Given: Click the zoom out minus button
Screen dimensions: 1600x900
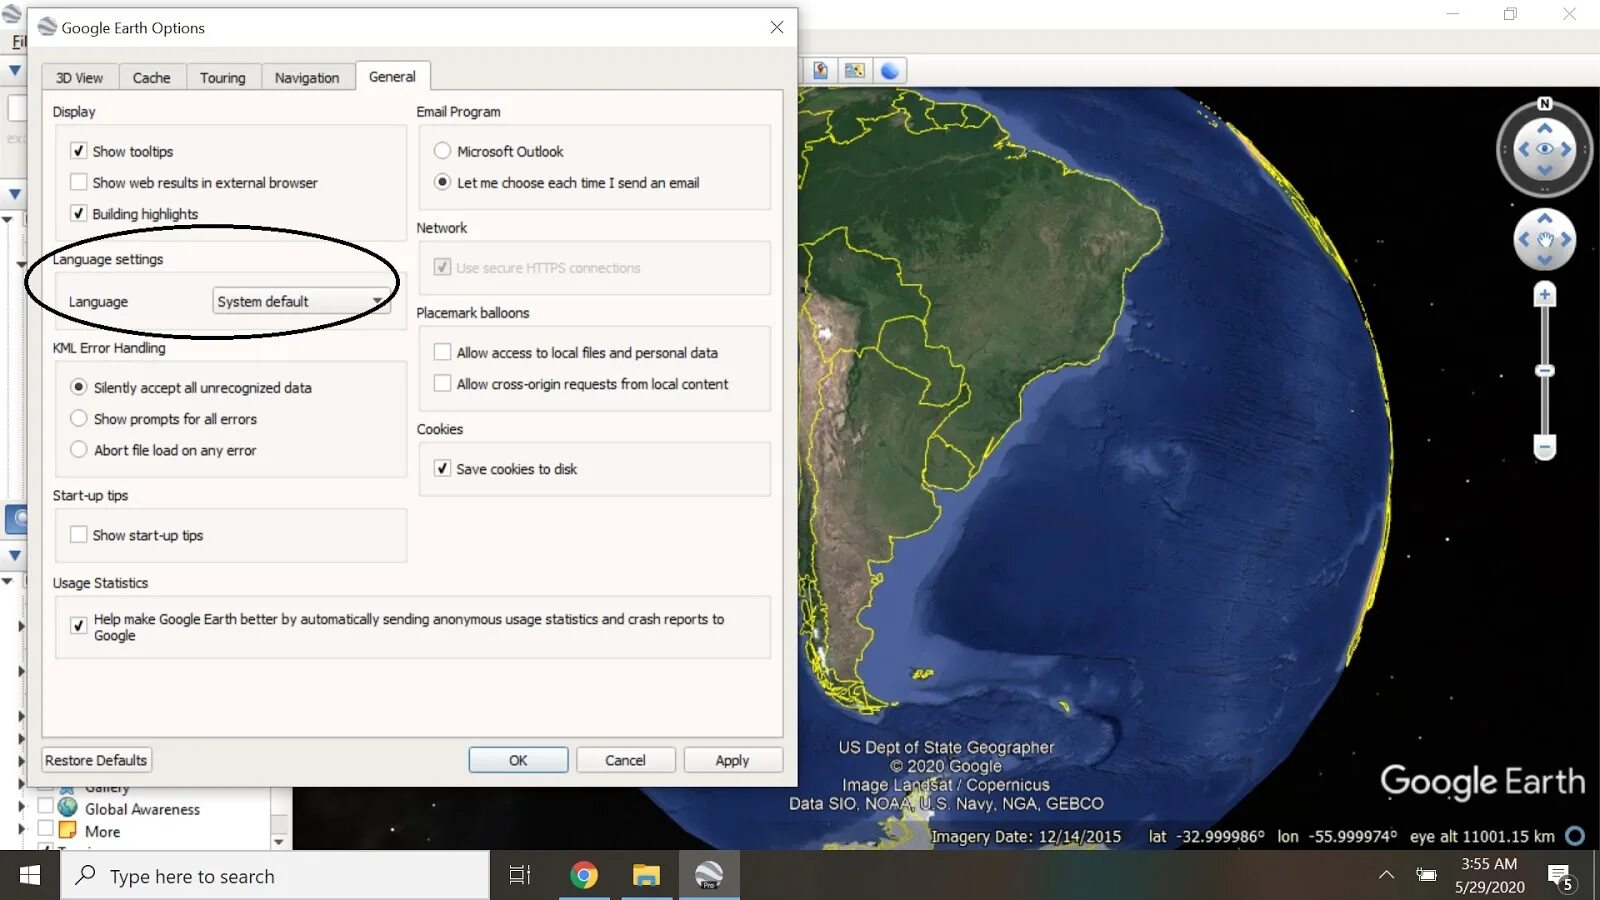Looking at the screenshot, I should pos(1545,447).
